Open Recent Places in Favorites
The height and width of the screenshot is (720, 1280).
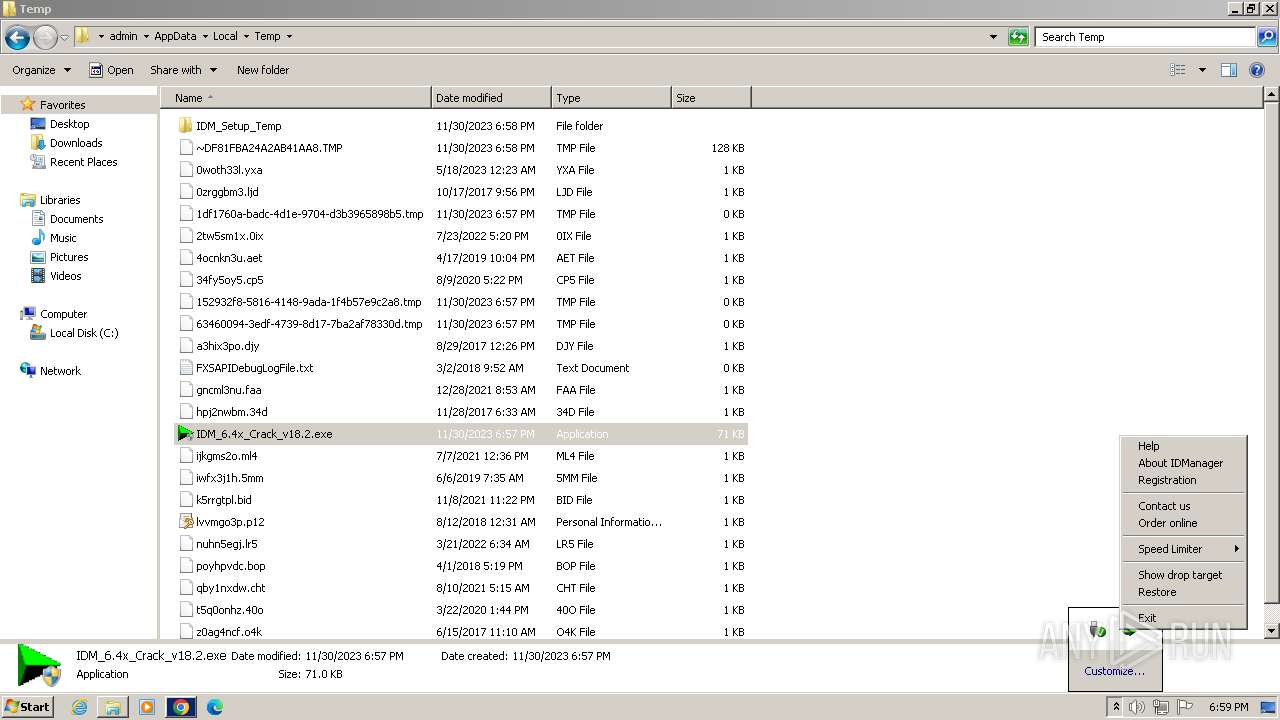83,162
